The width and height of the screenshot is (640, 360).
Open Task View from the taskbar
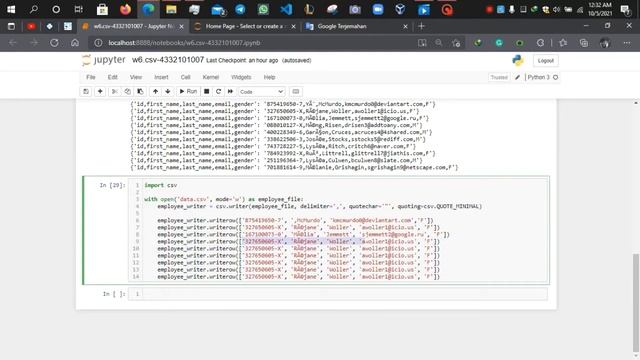coord(79,9)
